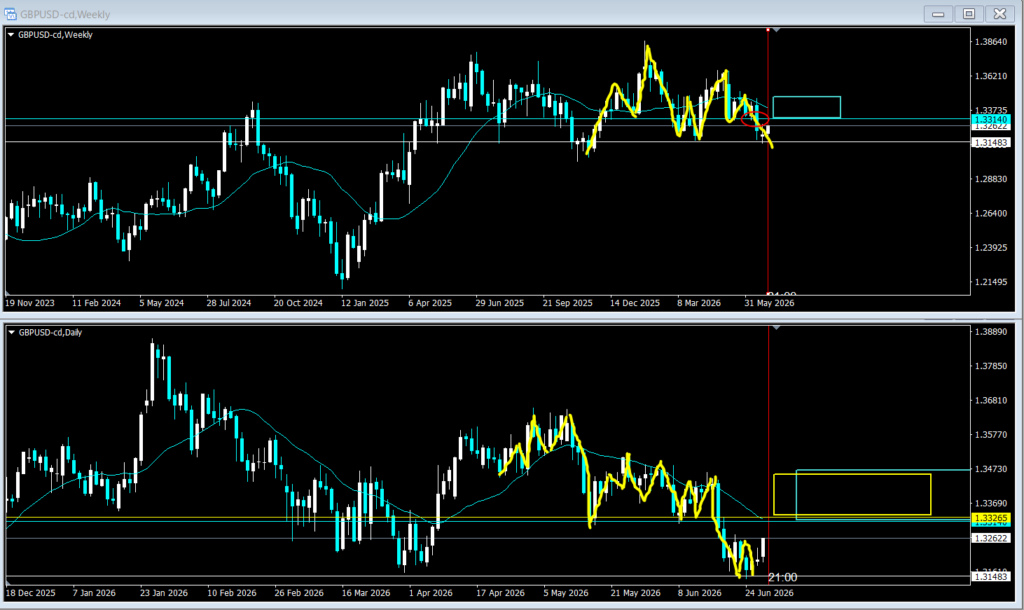Click the 24 Jun 2026 date on daily axis

point(769,593)
